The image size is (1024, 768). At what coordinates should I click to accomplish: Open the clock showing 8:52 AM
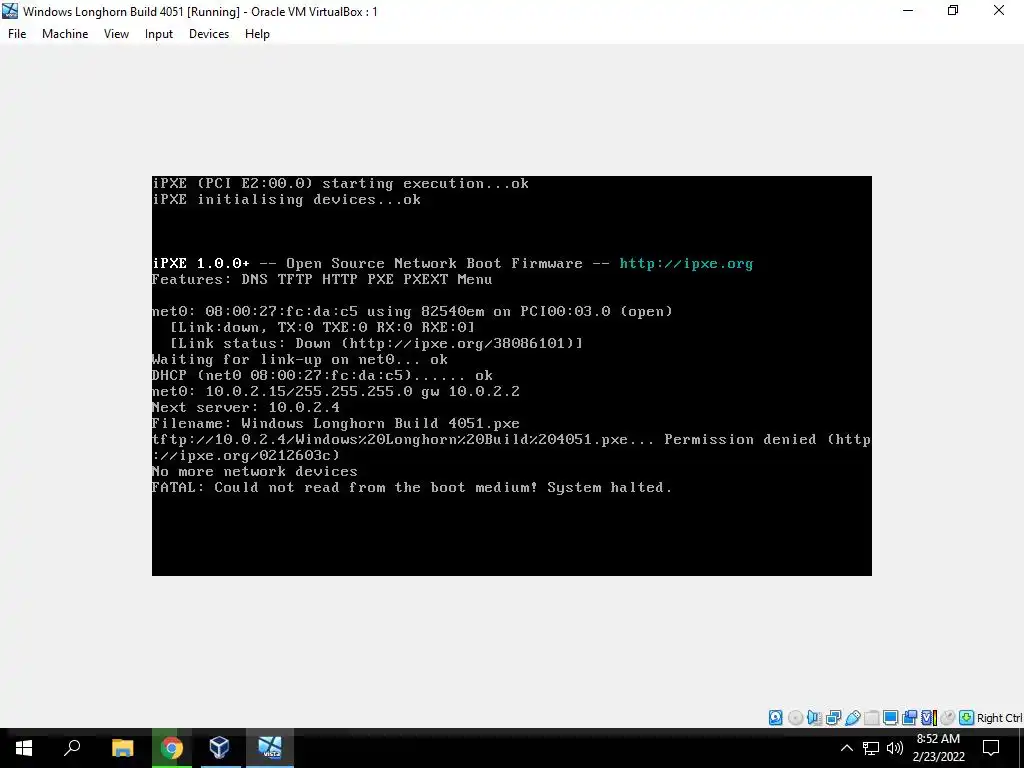tap(938, 748)
